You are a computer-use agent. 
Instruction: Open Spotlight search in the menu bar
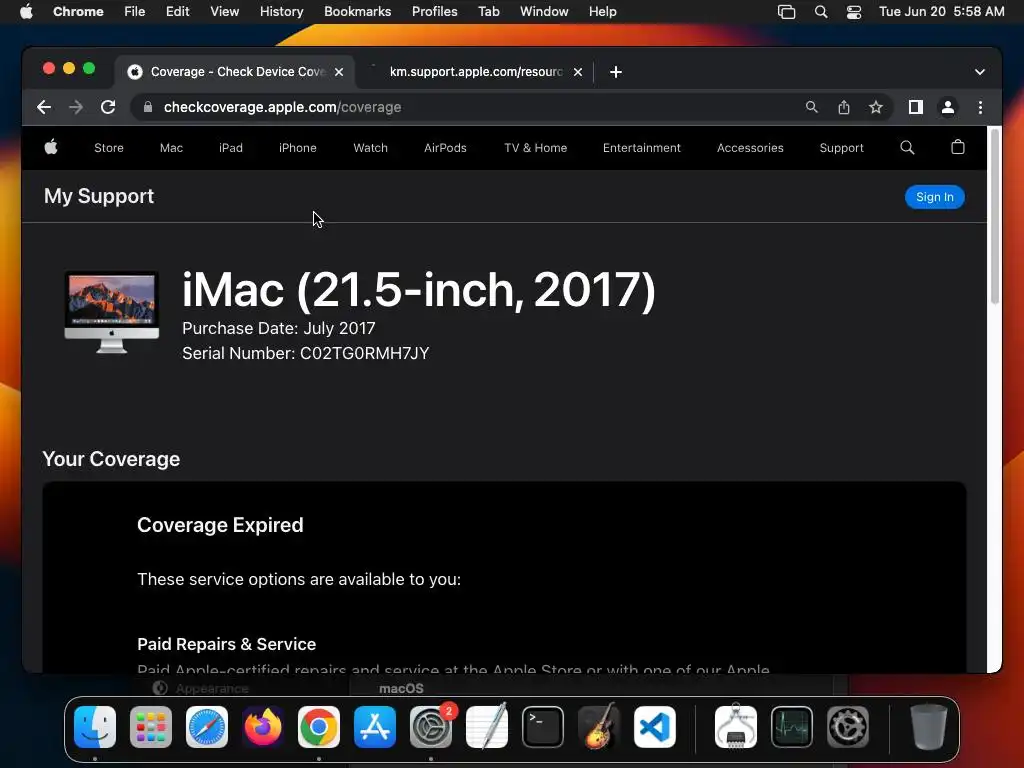click(821, 12)
